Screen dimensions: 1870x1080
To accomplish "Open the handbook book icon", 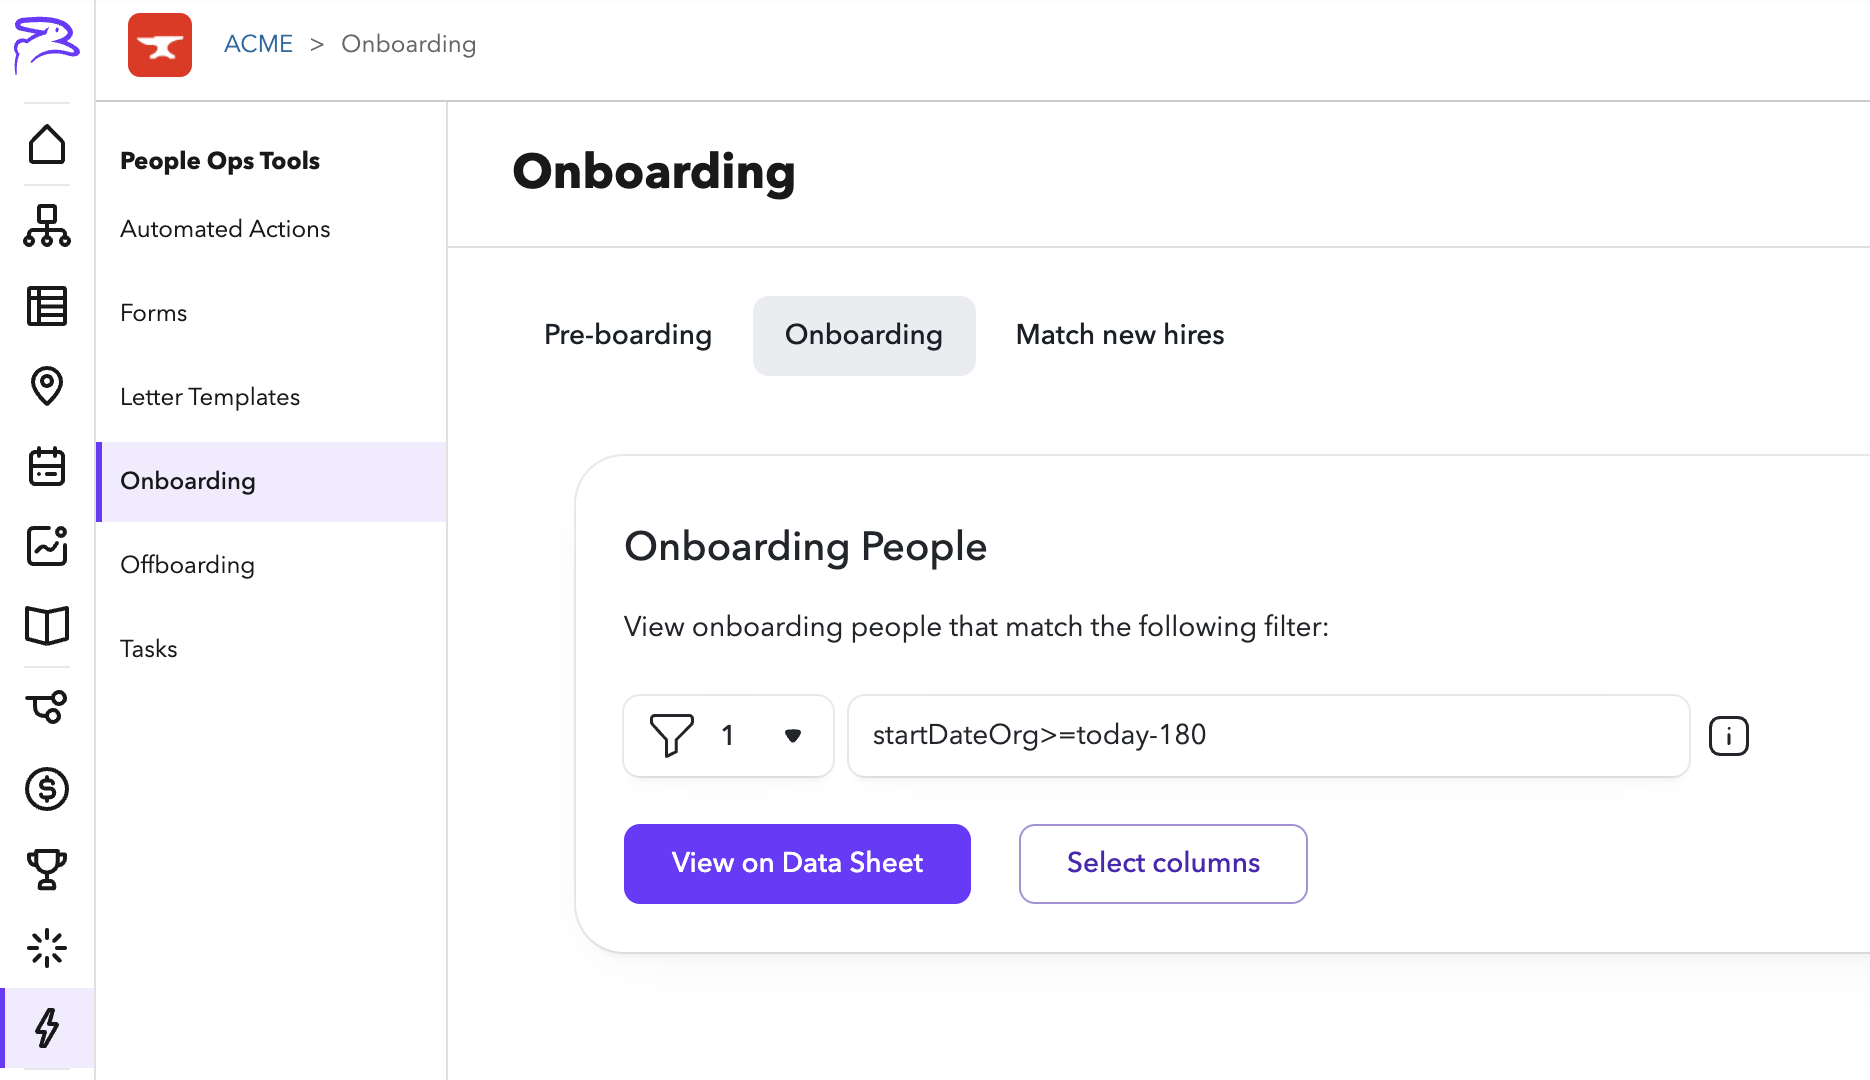I will coord(46,625).
